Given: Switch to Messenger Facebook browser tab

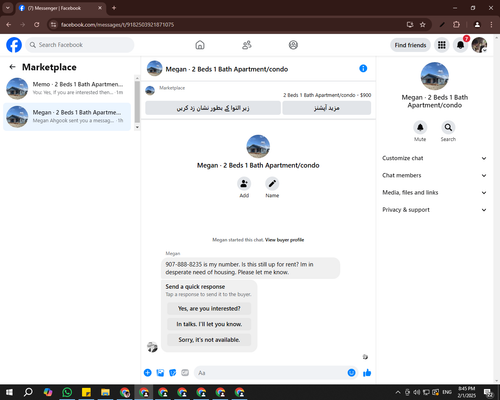Looking at the screenshot, I should 61,8.
